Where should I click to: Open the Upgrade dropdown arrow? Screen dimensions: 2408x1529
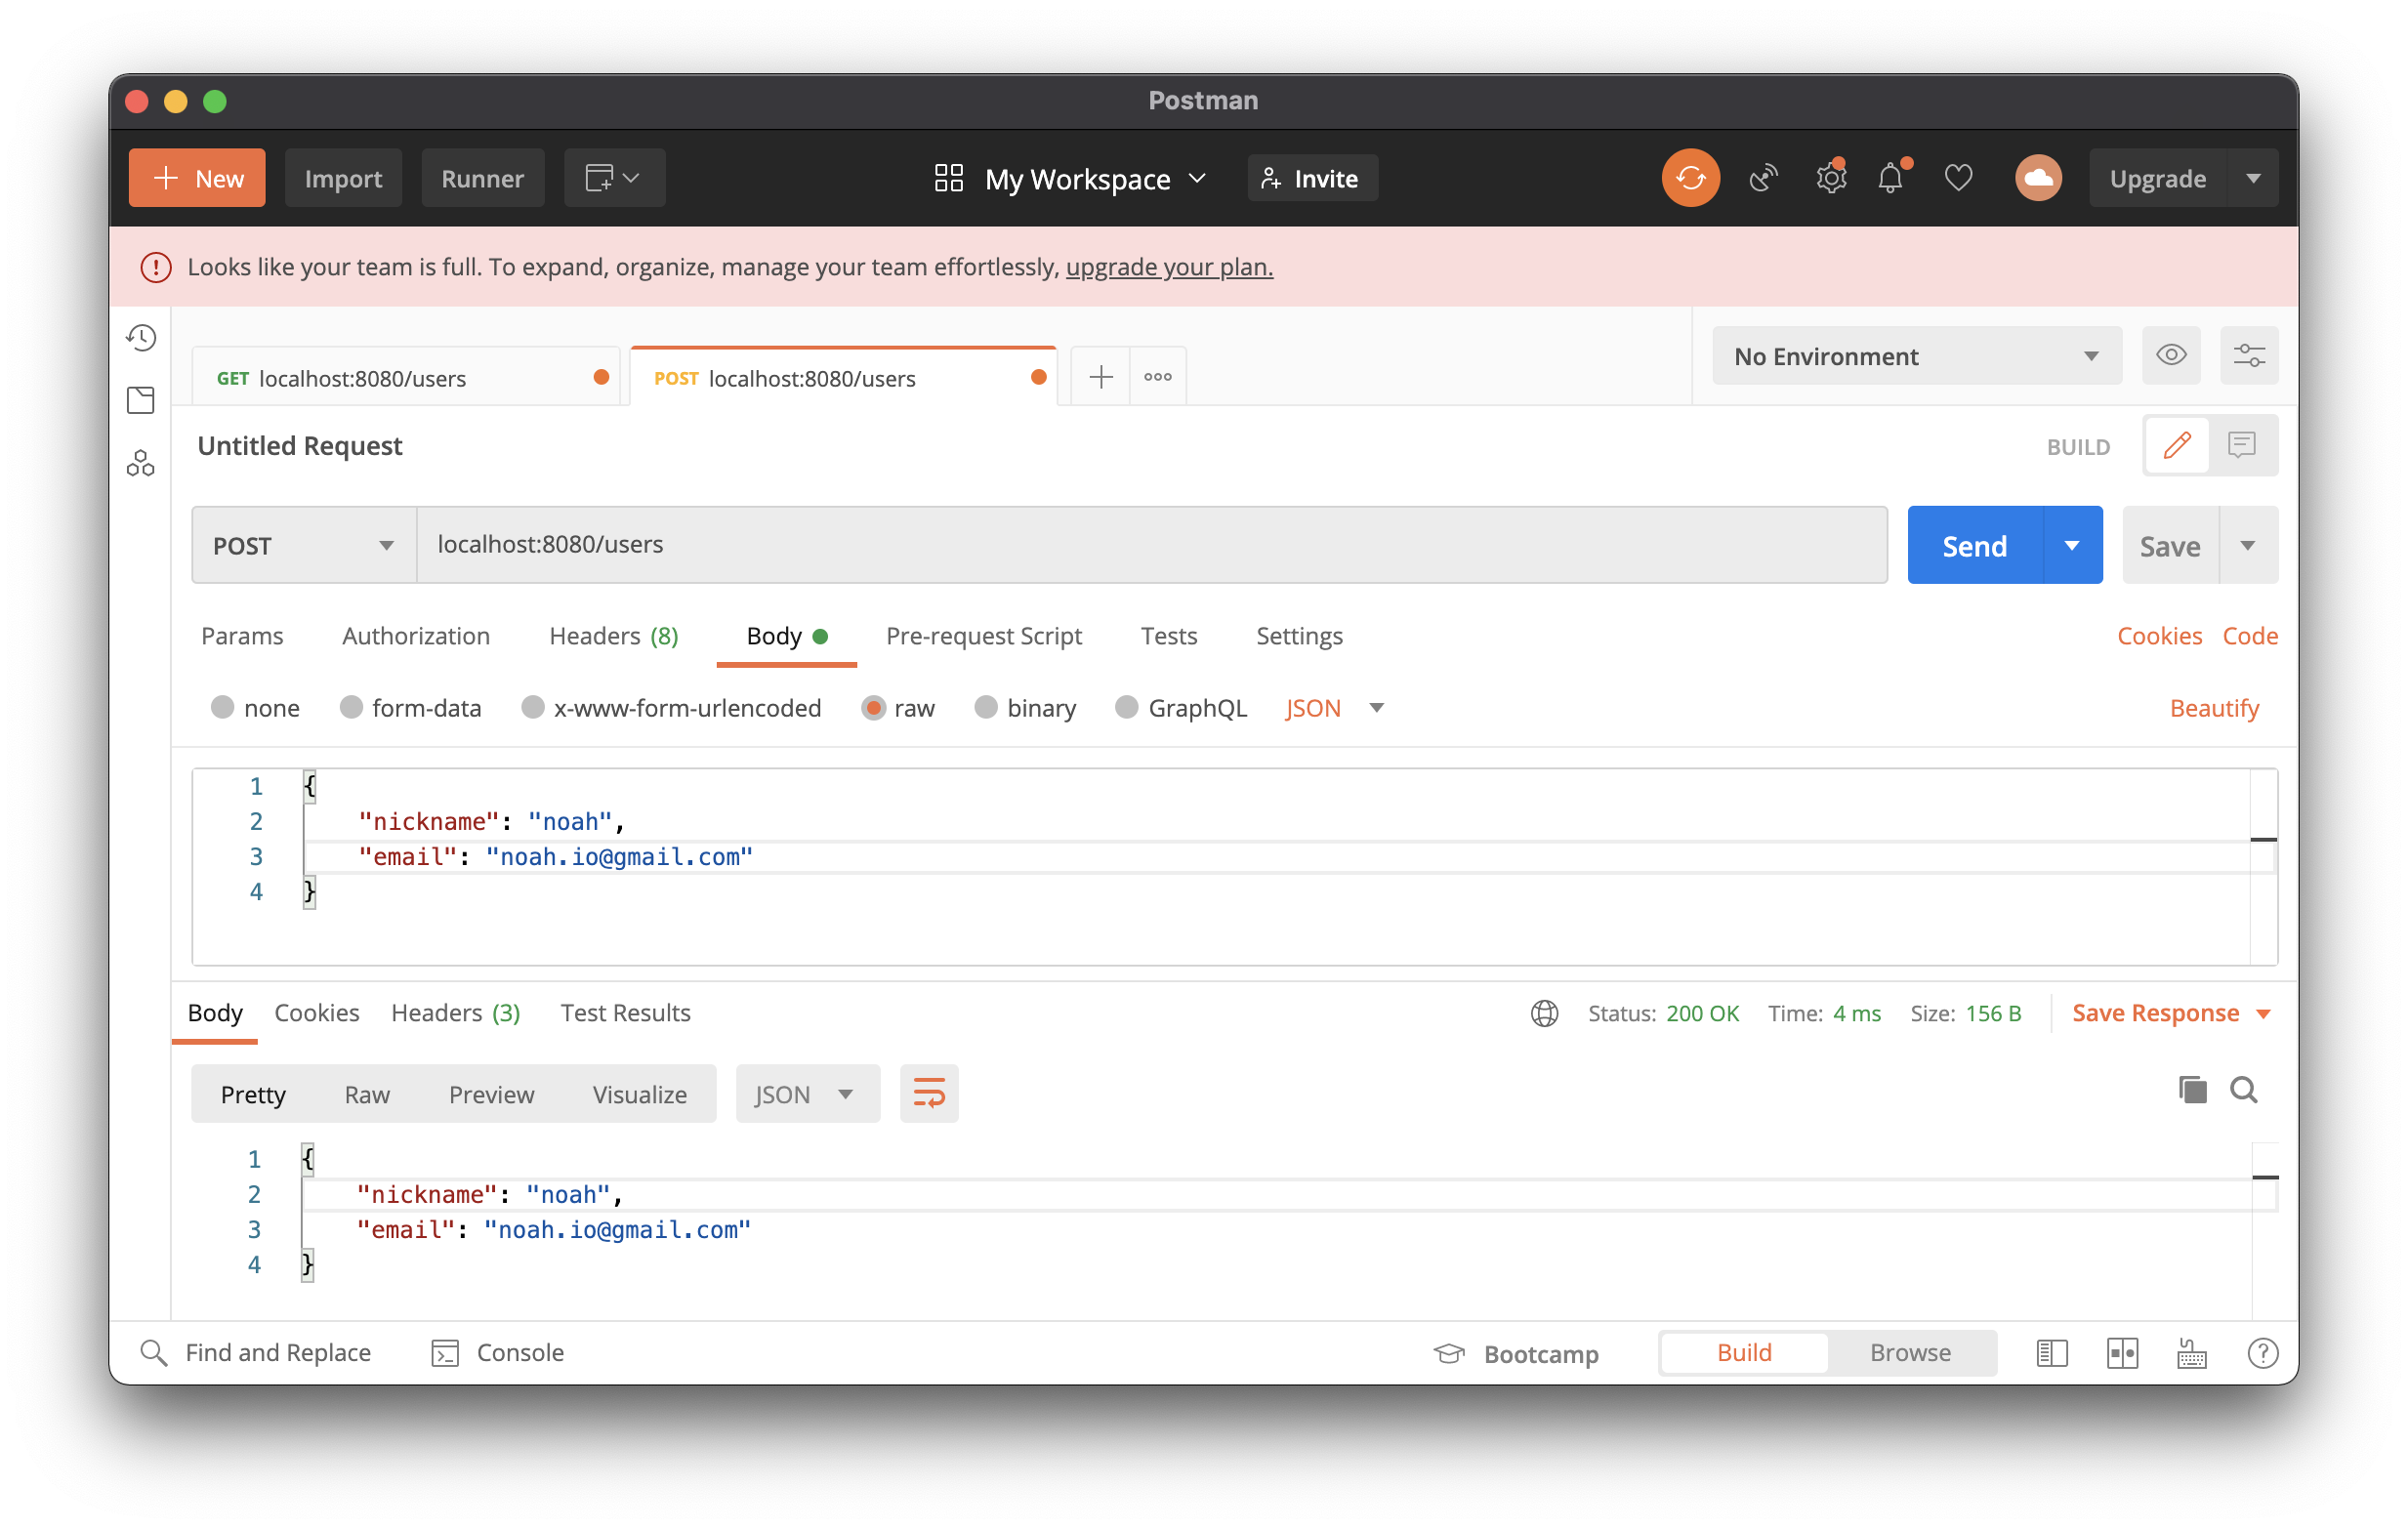point(2253,179)
